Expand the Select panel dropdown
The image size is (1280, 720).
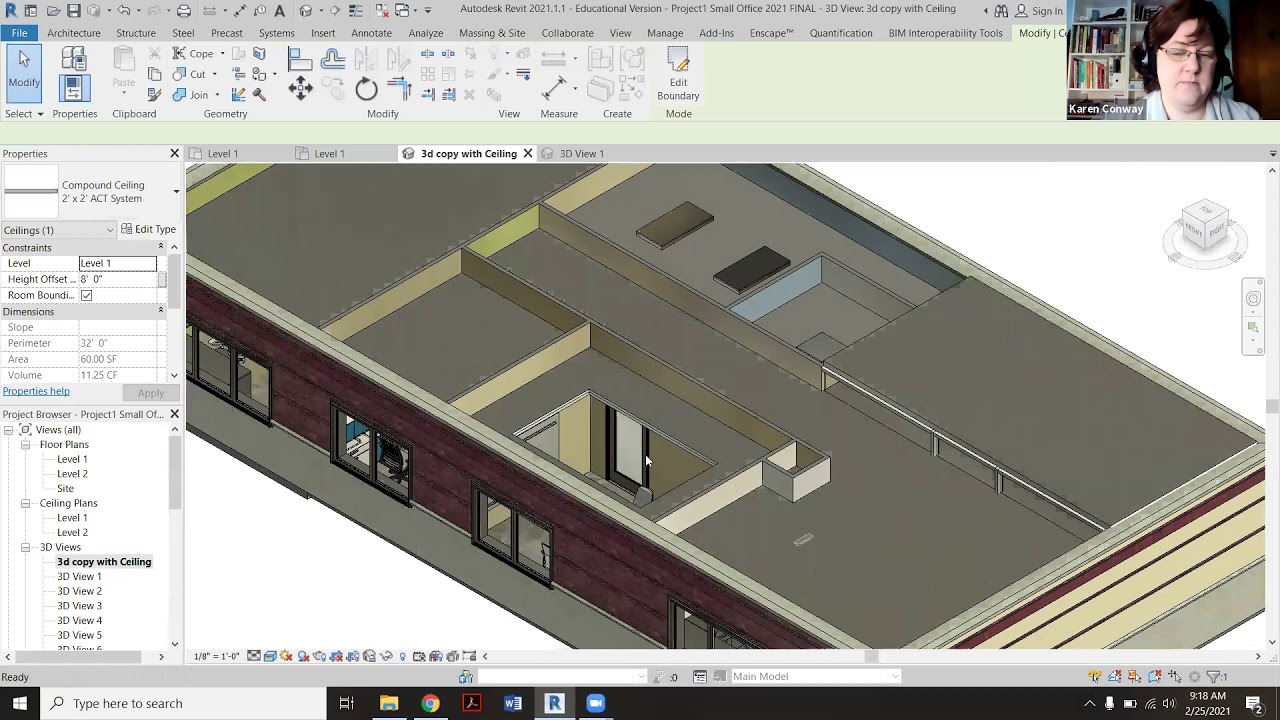24,114
